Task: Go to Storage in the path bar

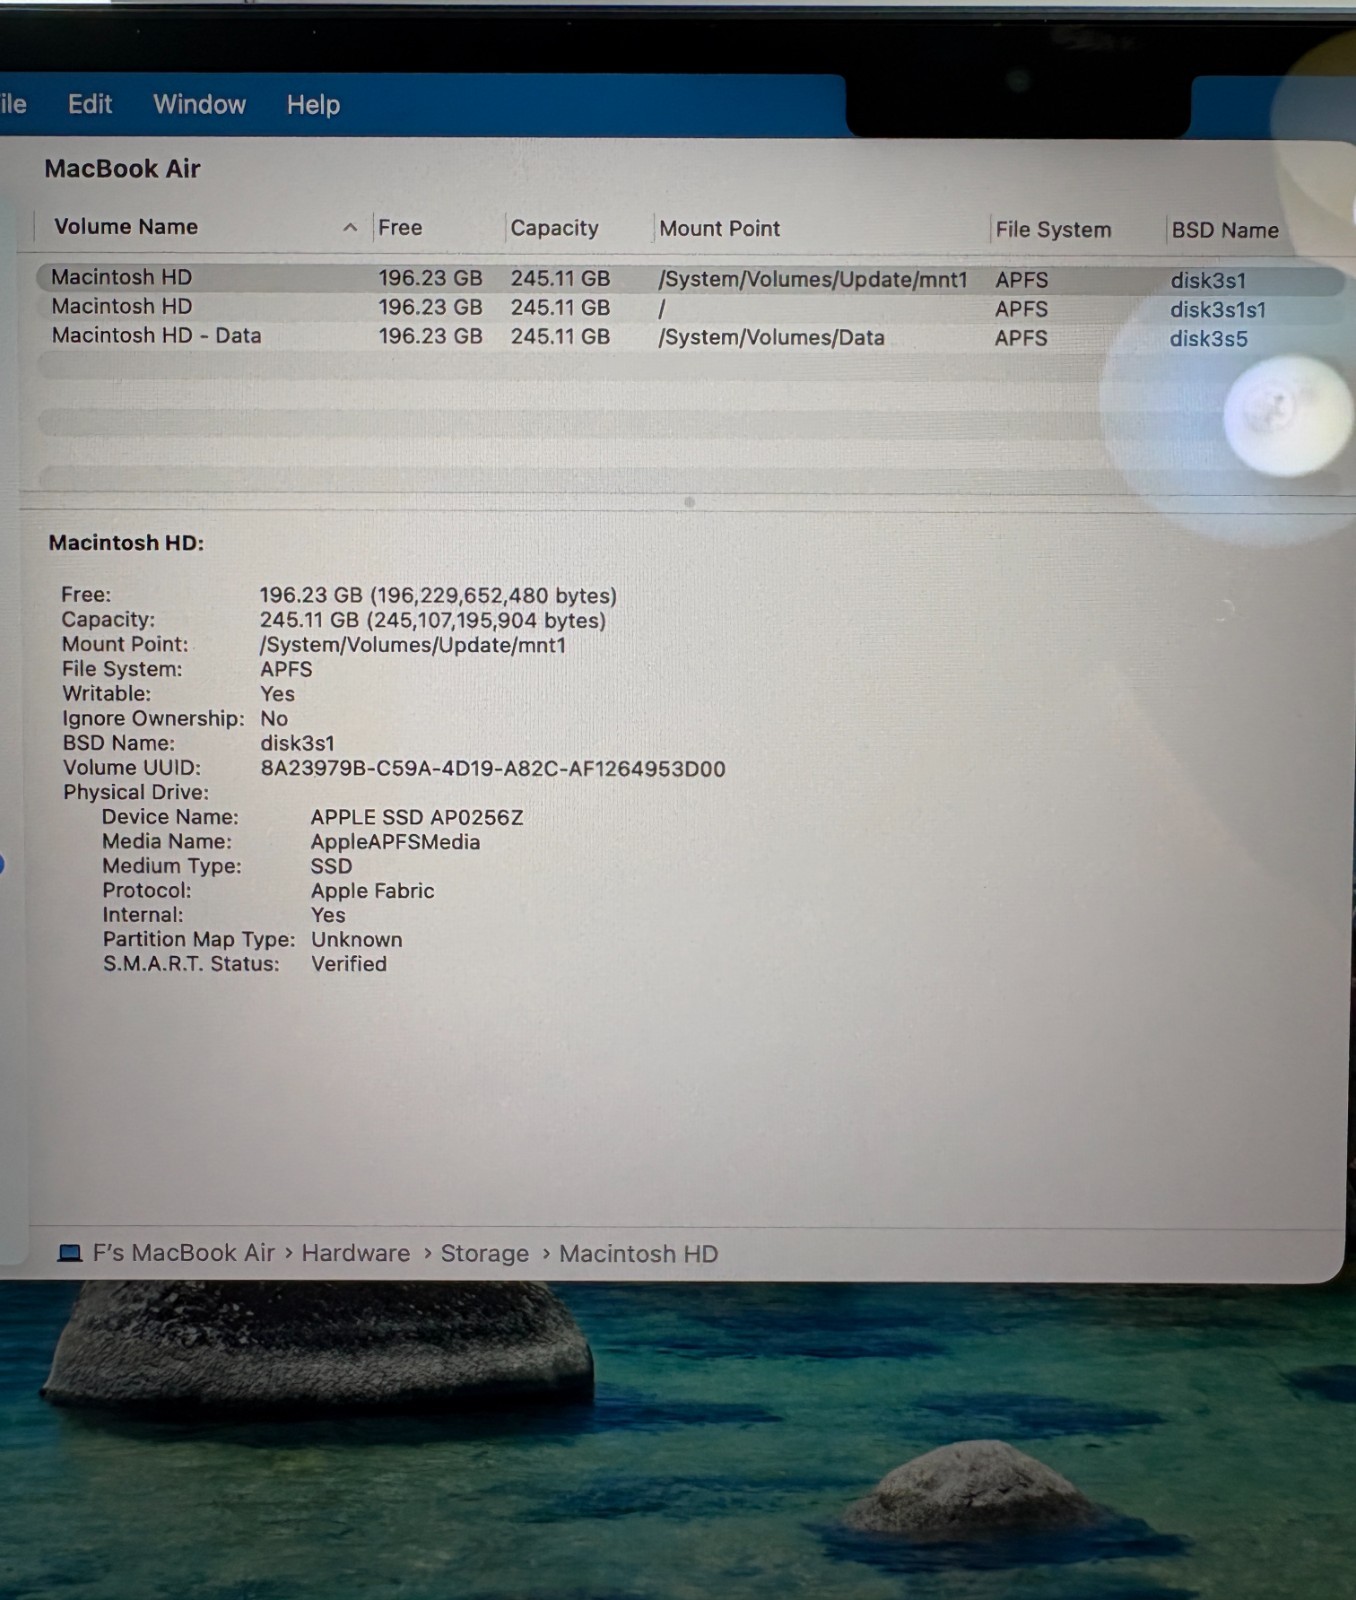Action: pyautogui.click(x=485, y=1254)
